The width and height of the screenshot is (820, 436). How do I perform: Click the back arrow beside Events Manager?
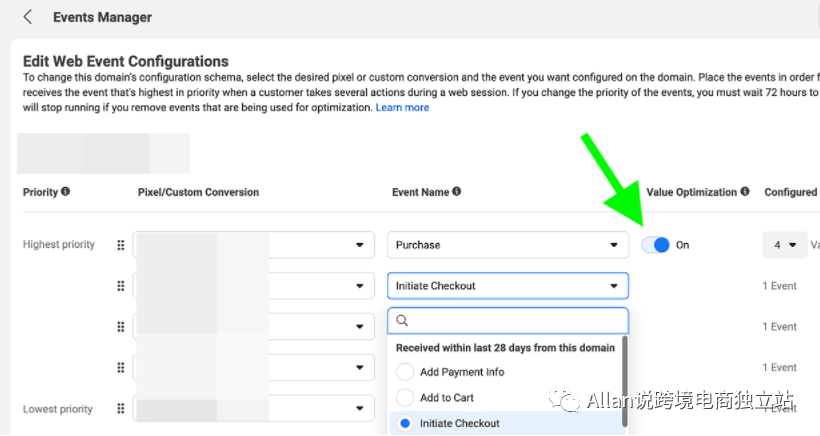(x=28, y=17)
